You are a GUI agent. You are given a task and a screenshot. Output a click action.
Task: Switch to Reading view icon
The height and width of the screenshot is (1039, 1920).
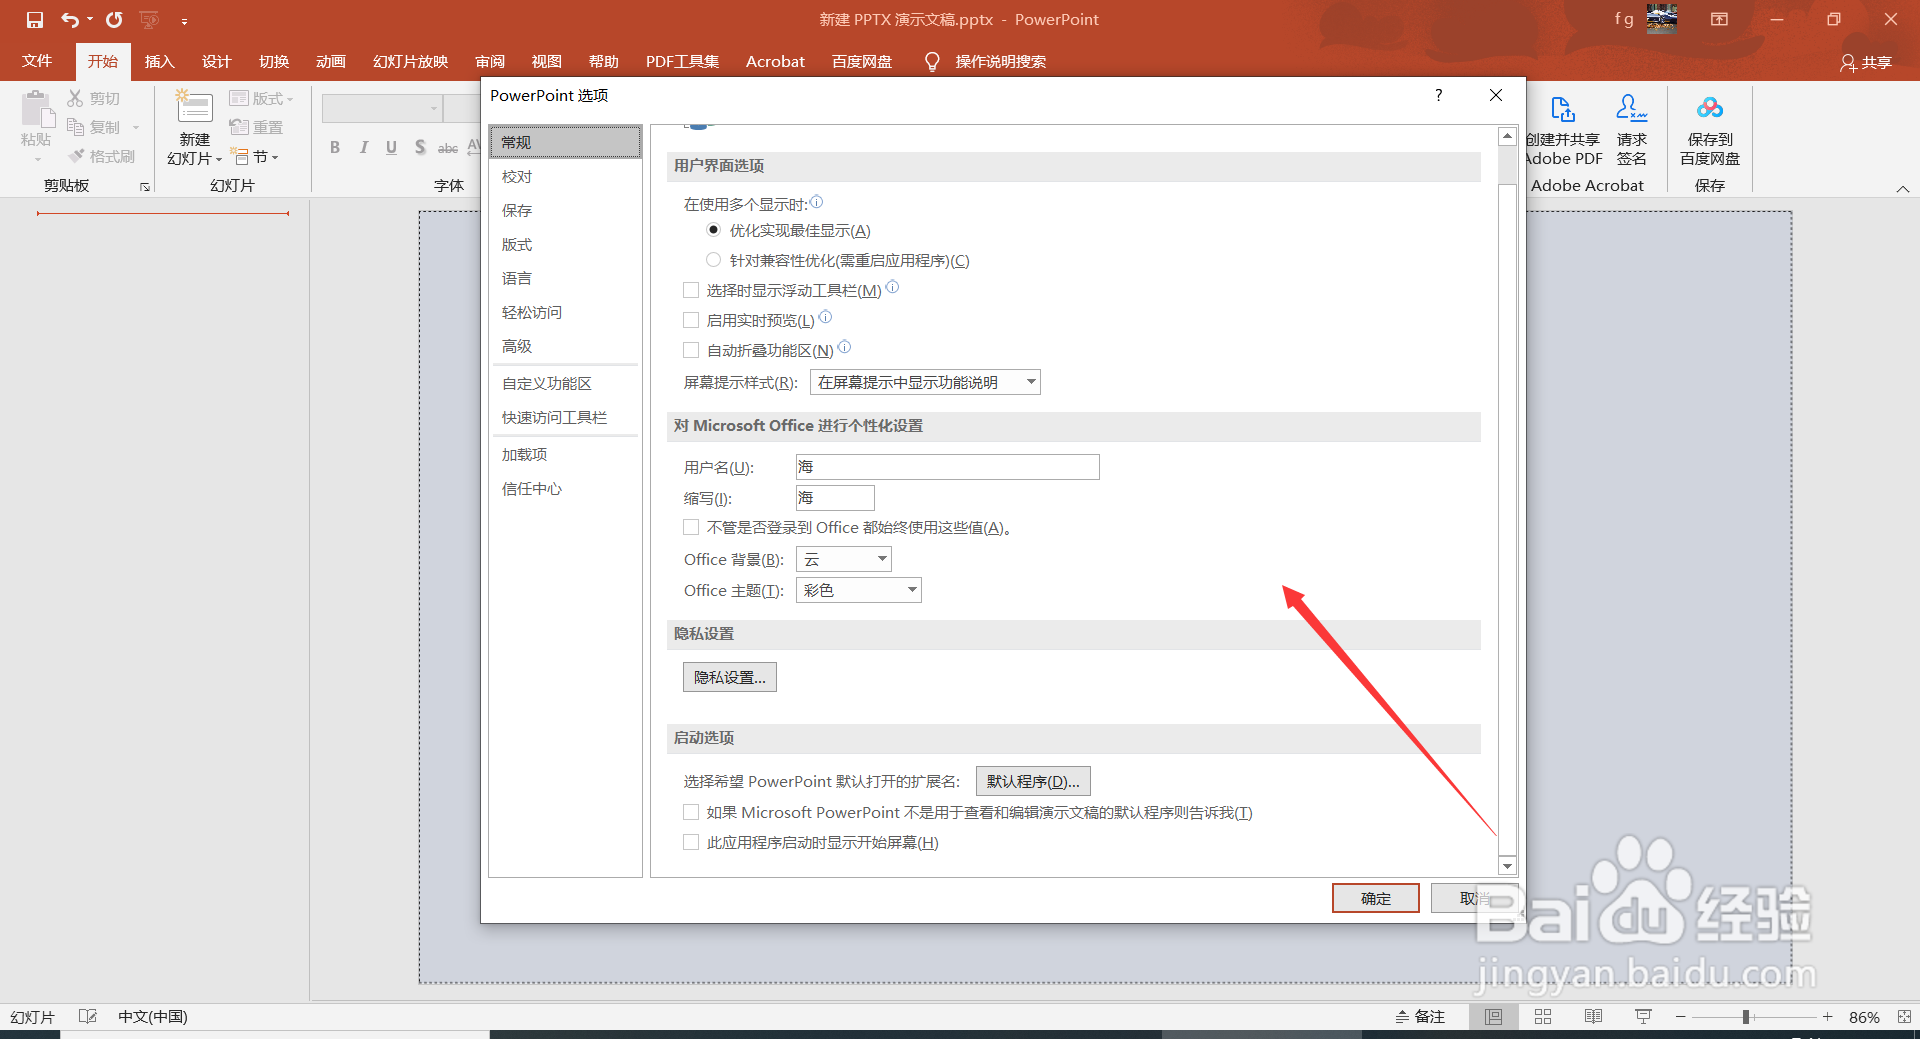pyautogui.click(x=1593, y=1016)
